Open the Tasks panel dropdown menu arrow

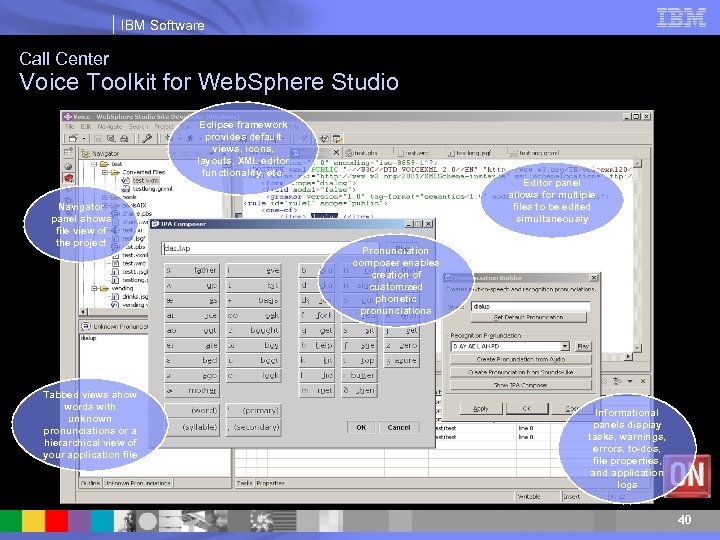(x=630, y=381)
